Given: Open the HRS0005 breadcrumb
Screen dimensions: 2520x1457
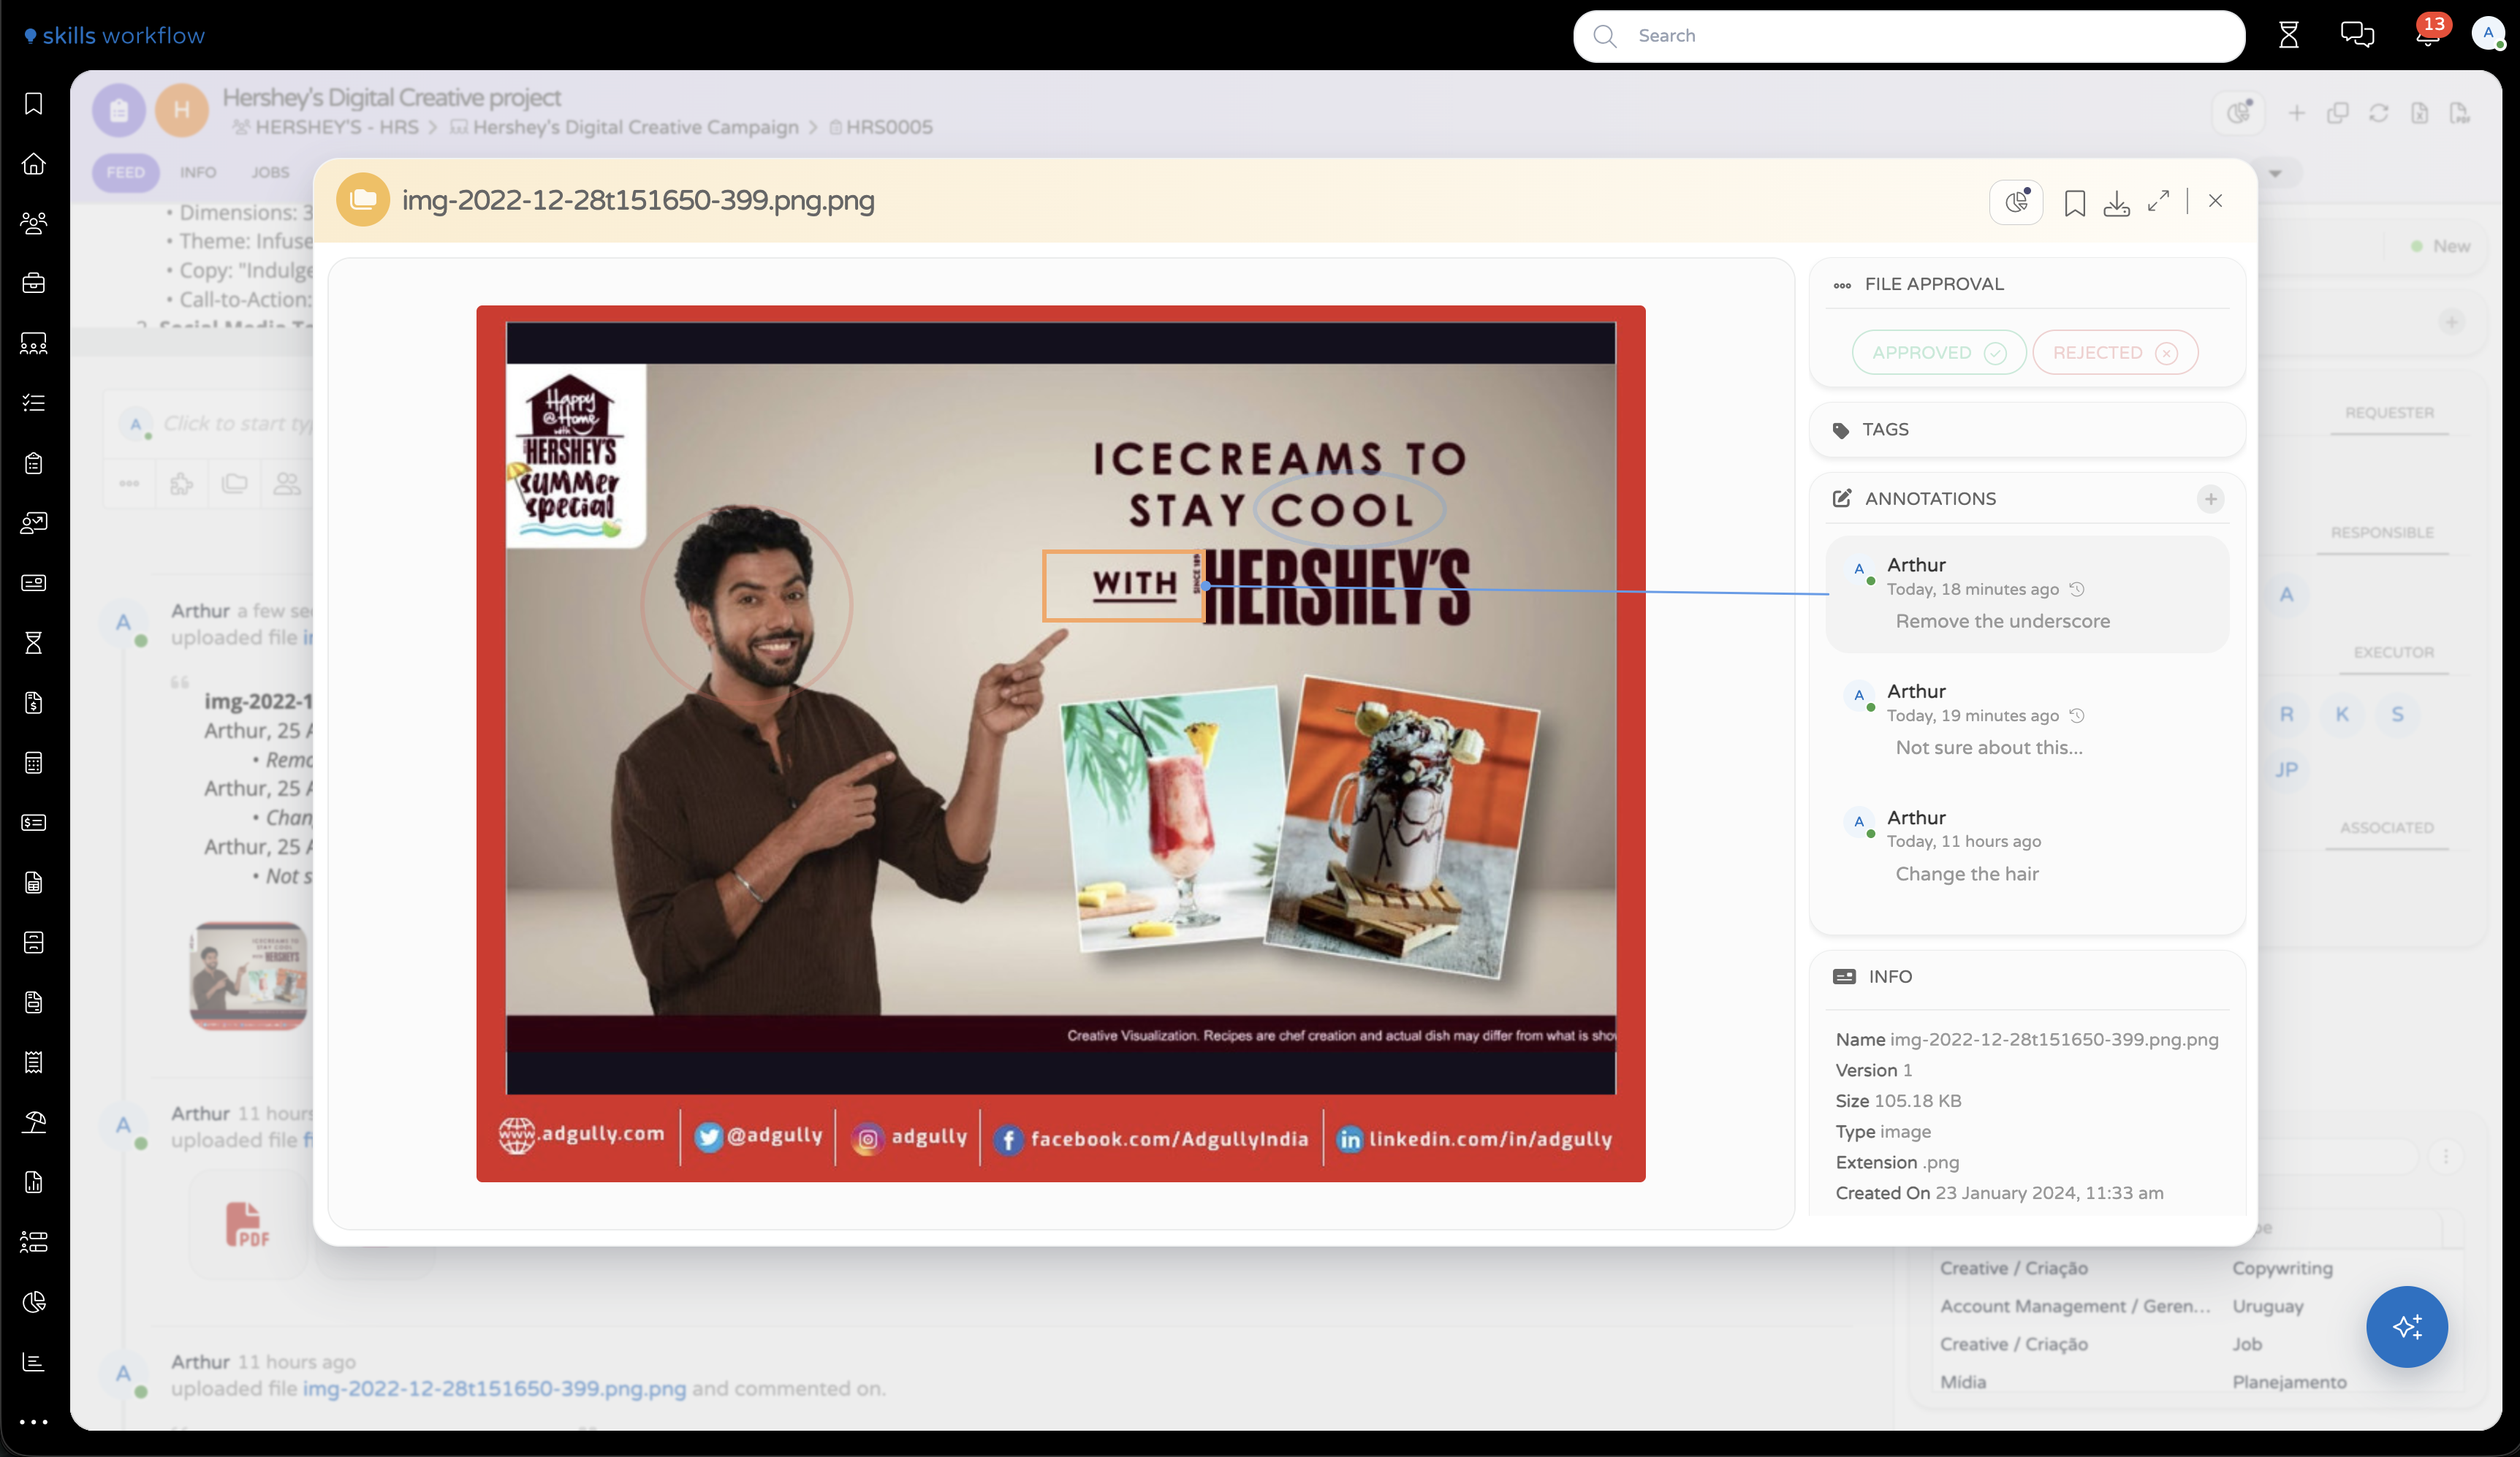Looking at the screenshot, I should (880, 128).
